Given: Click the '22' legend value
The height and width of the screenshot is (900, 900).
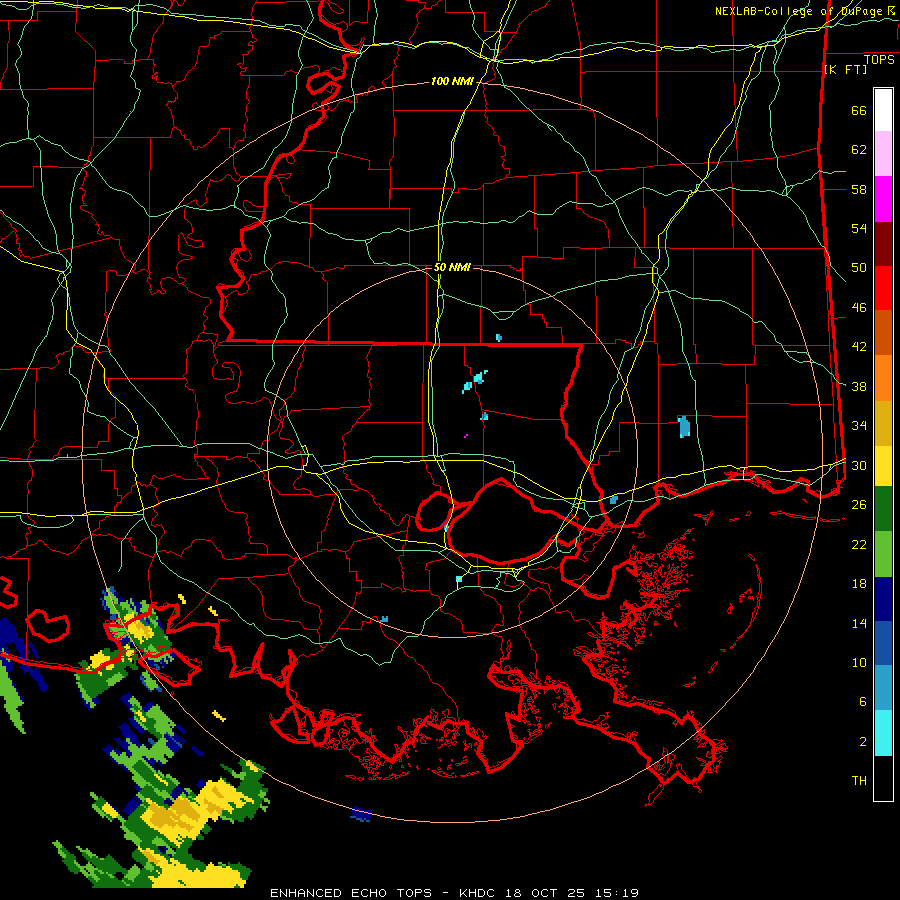Looking at the screenshot, I should (x=859, y=544).
